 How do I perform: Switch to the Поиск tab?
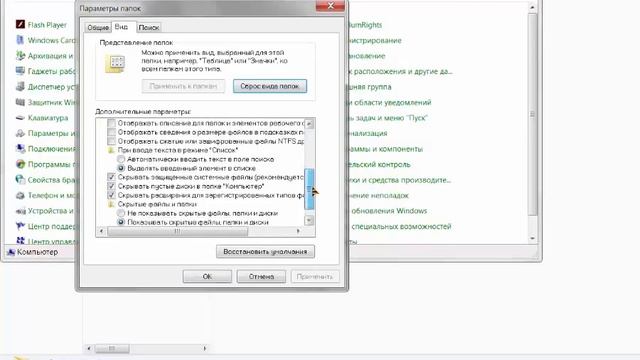(x=149, y=27)
